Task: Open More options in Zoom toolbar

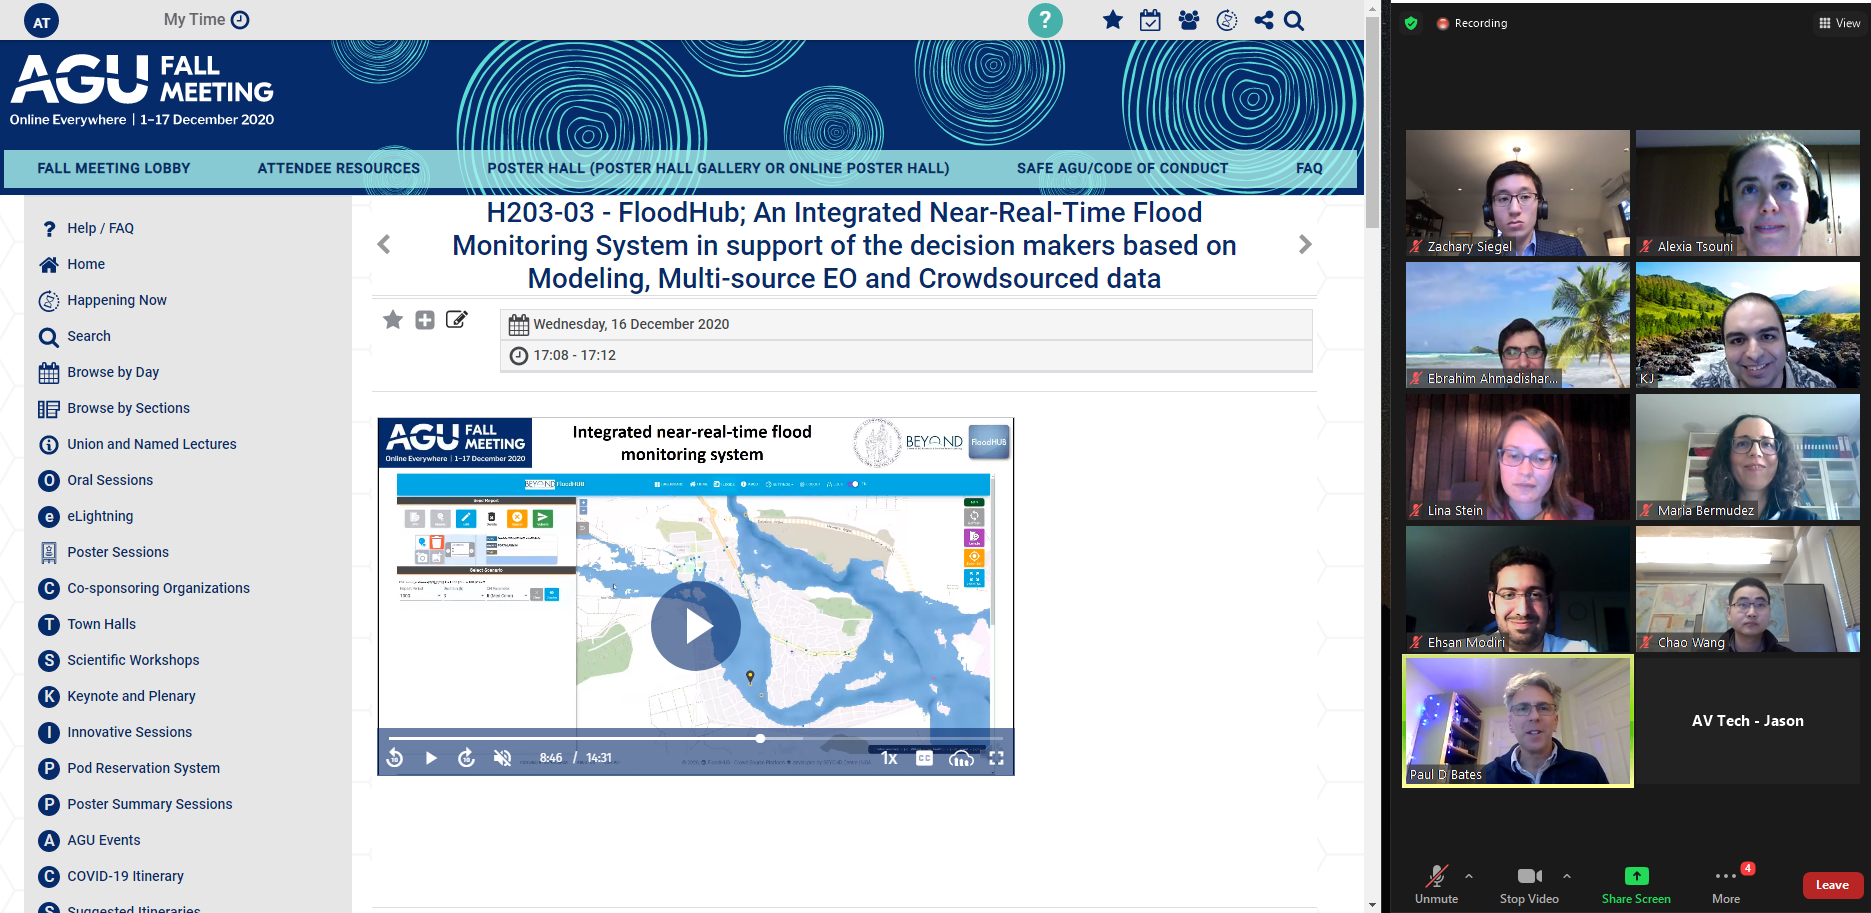Action: [x=1726, y=884]
